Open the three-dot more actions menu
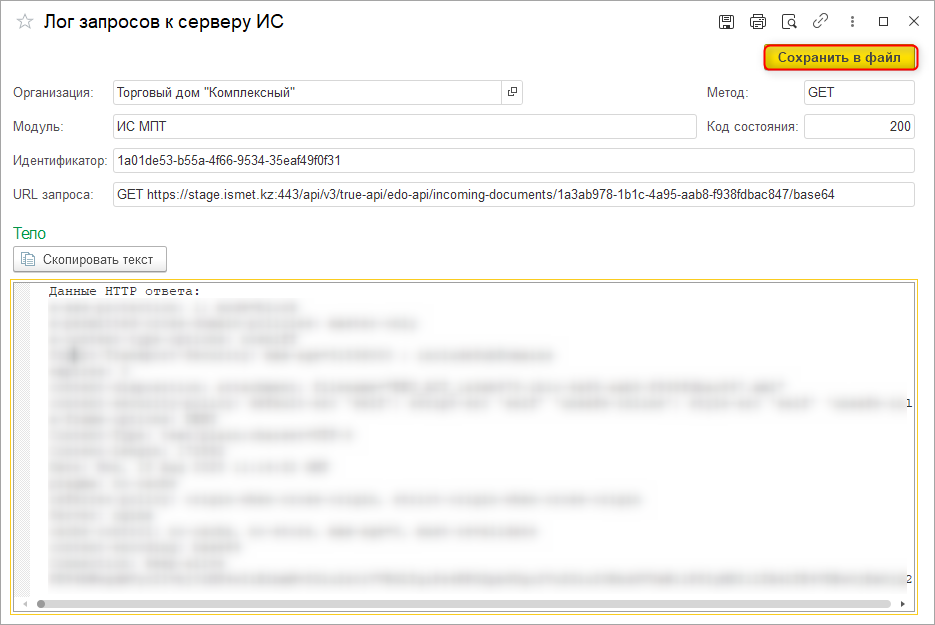This screenshot has width=935, height=625. point(852,22)
